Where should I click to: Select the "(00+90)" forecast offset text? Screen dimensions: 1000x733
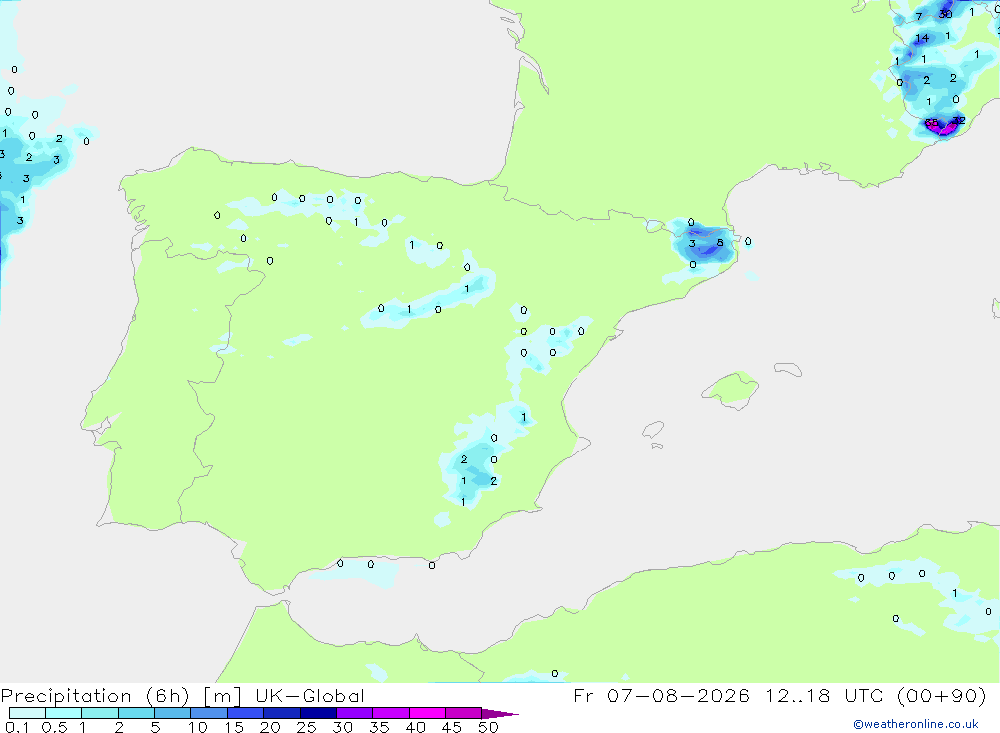tap(941, 695)
